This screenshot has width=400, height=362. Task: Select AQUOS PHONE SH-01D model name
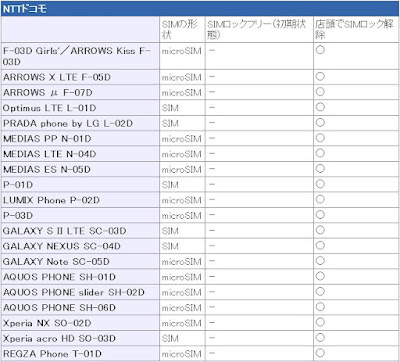pos(59,277)
